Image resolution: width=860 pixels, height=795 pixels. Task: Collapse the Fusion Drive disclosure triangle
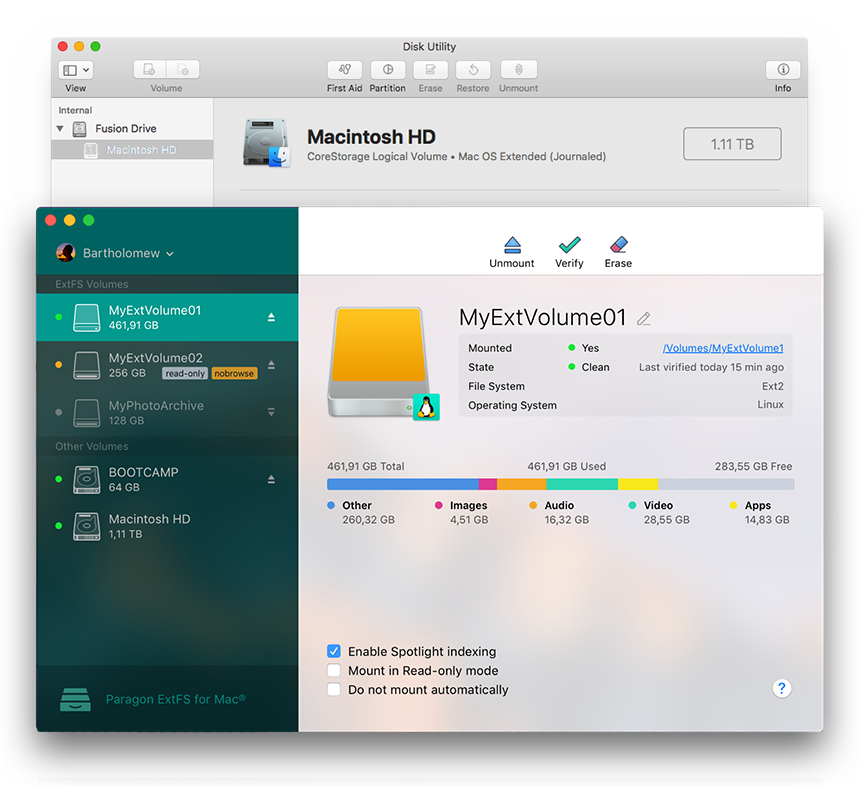(60, 129)
